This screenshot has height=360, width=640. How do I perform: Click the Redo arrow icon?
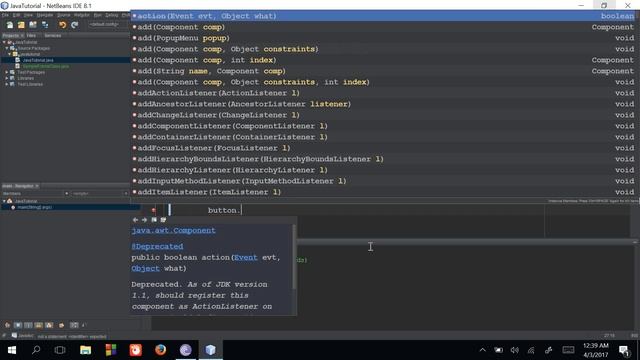74,25
